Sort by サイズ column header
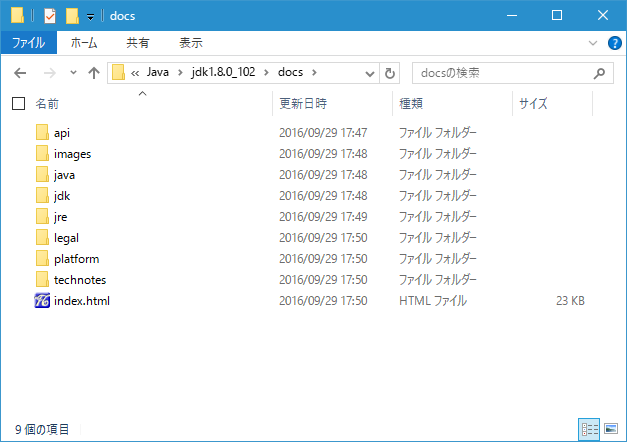This screenshot has width=627, height=442. pos(533,104)
